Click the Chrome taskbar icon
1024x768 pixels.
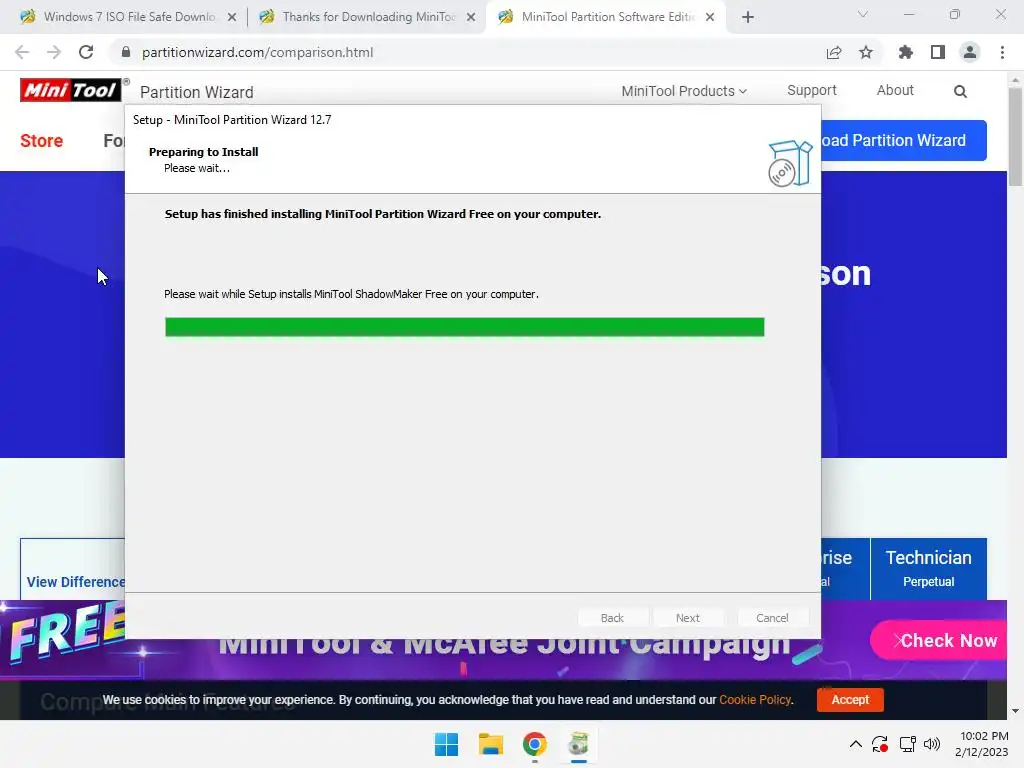(x=535, y=744)
